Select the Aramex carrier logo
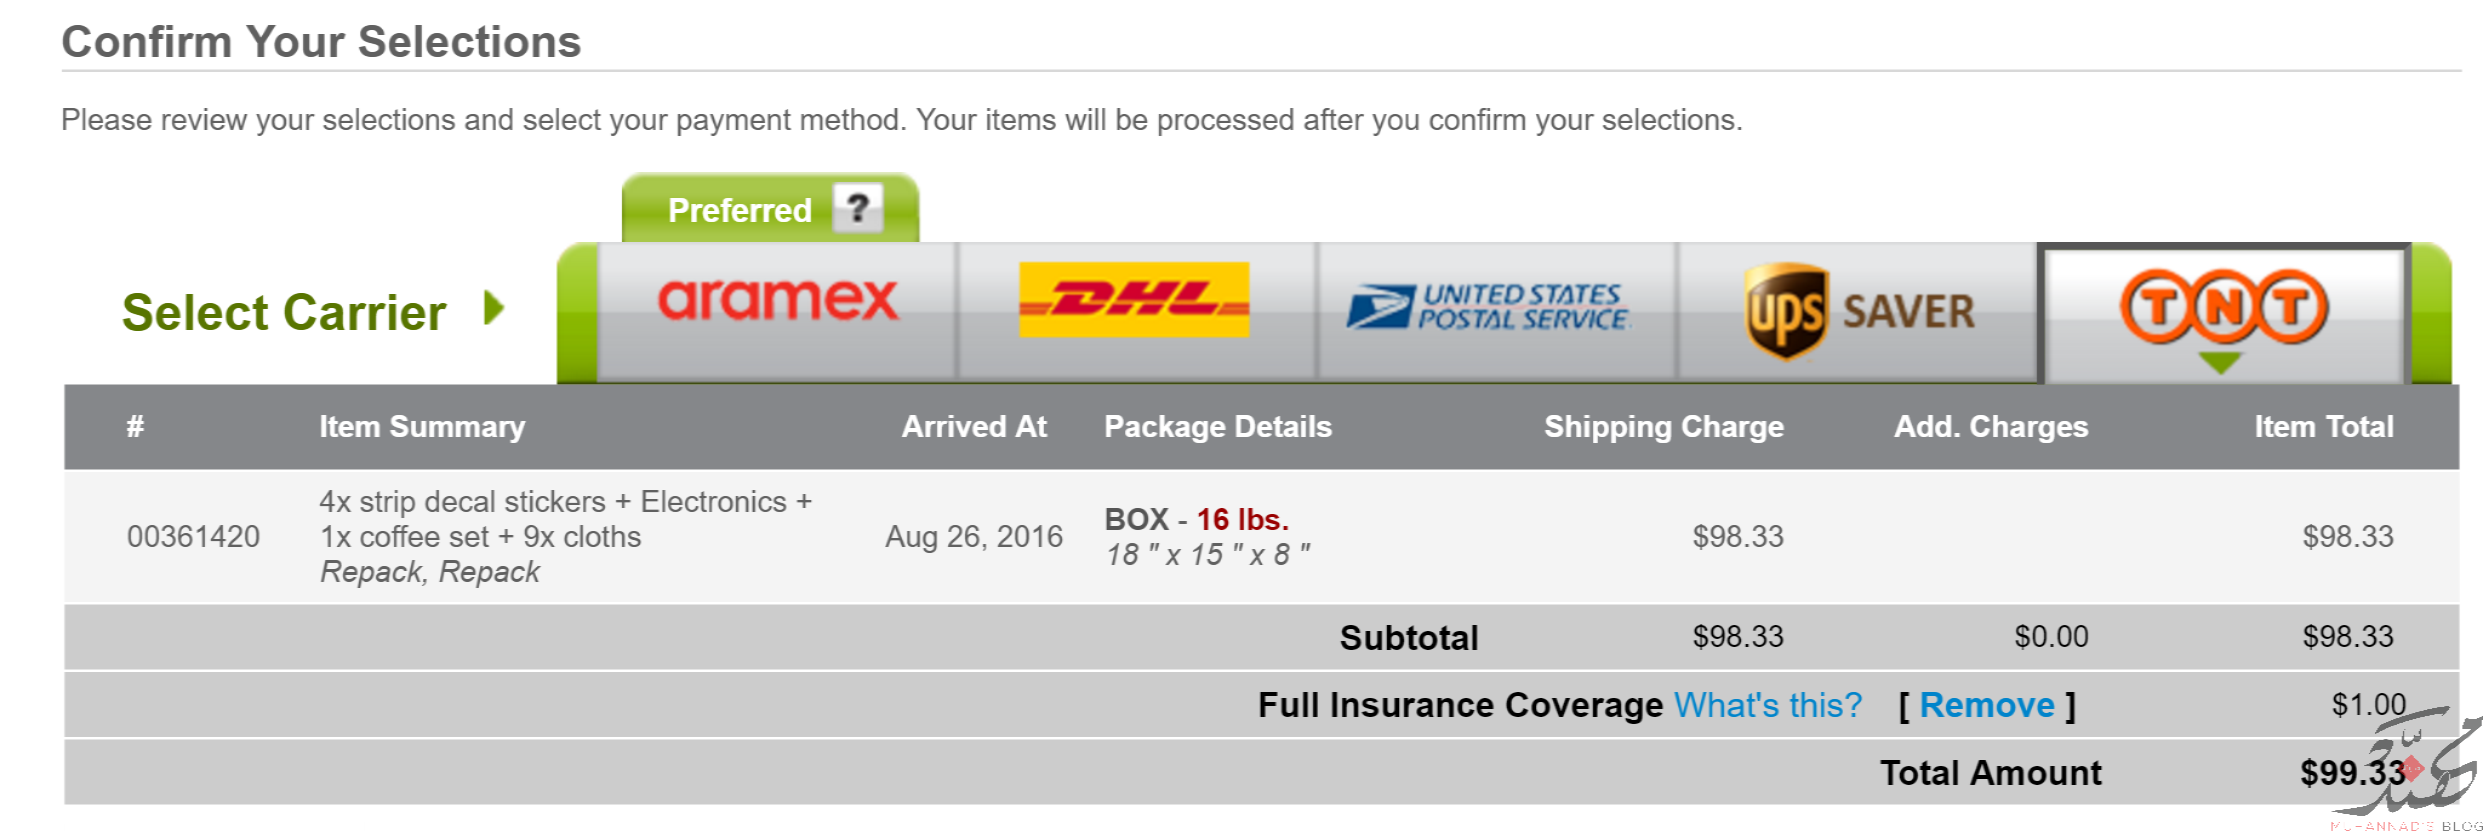This screenshot has width=2483, height=831. point(778,299)
